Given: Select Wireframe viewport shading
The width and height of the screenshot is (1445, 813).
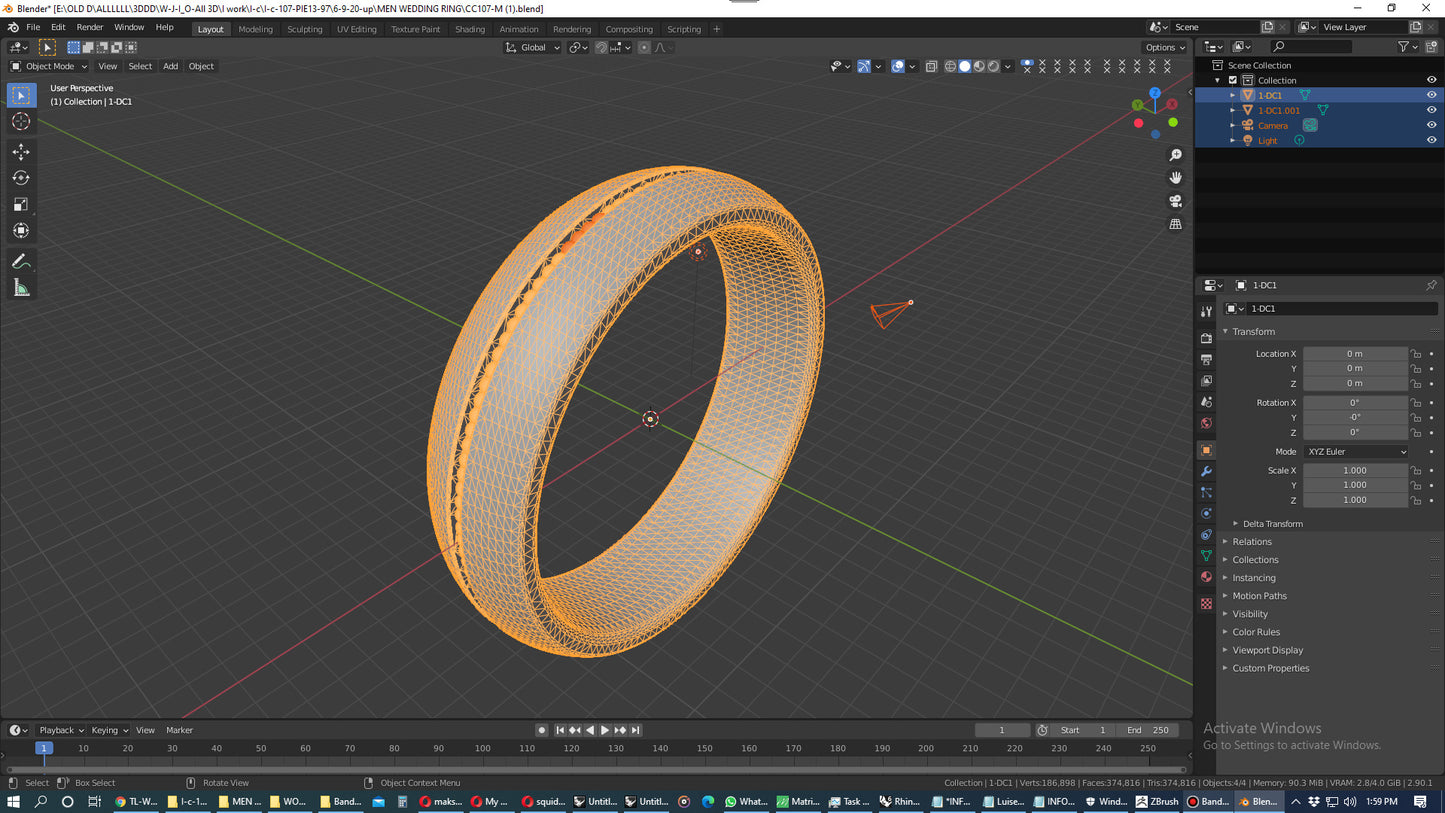Looking at the screenshot, I should pyautogui.click(x=950, y=66).
